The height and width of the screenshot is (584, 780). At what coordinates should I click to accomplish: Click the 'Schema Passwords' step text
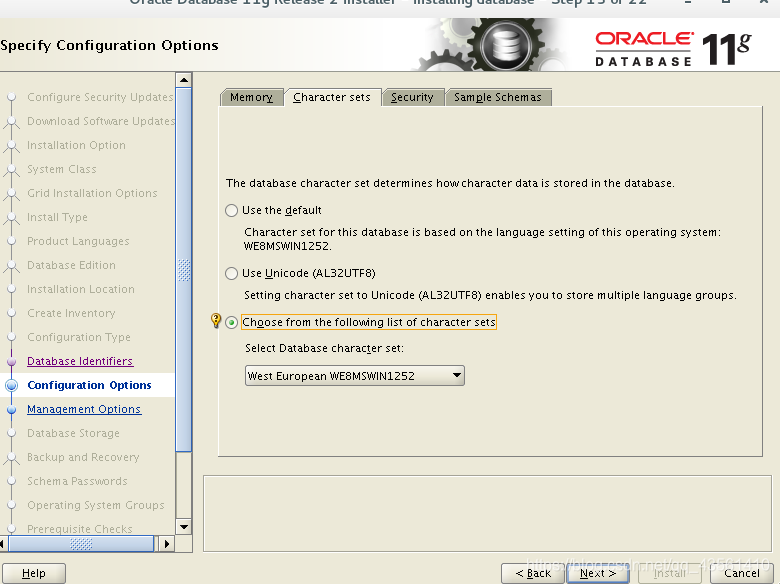click(77, 481)
